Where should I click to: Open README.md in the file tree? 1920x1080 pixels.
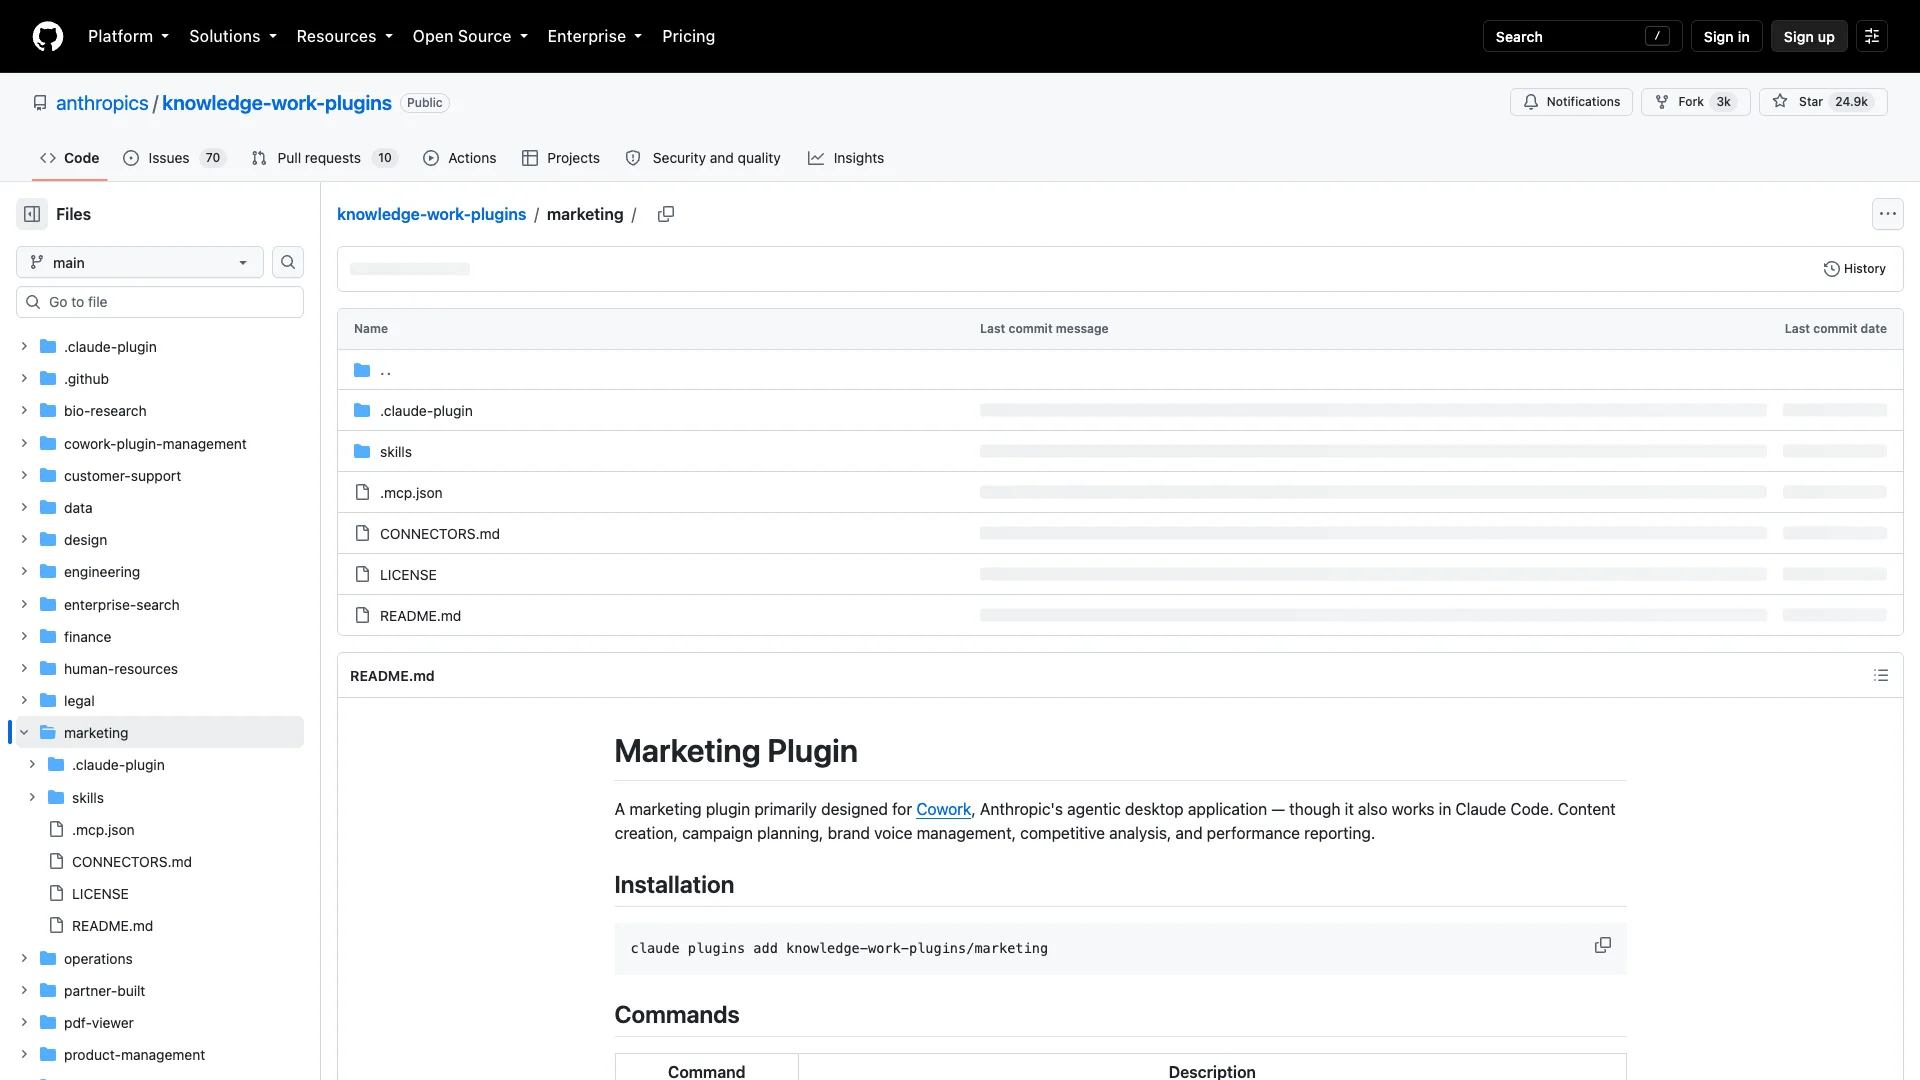pyautogui.click(x=160, y=925)
